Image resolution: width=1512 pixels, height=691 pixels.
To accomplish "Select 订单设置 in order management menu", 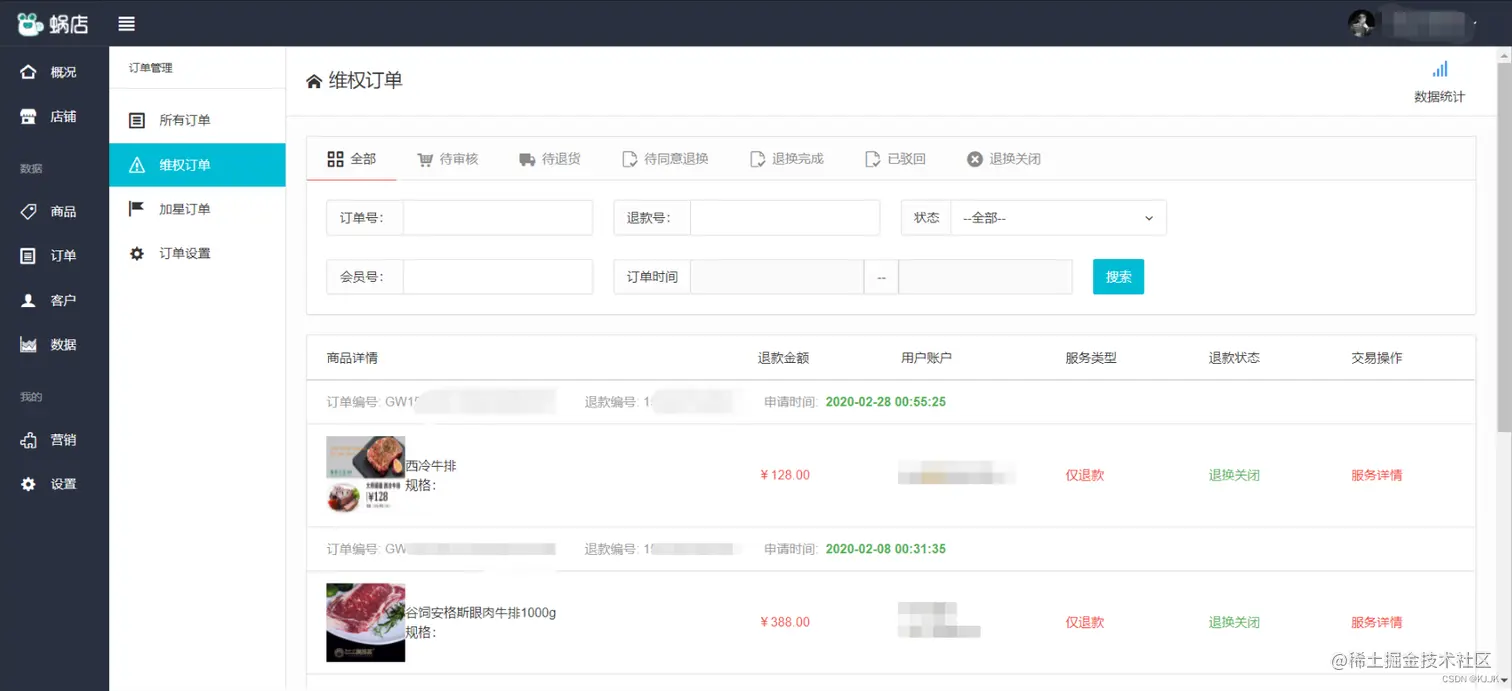I will click(197, 254).
